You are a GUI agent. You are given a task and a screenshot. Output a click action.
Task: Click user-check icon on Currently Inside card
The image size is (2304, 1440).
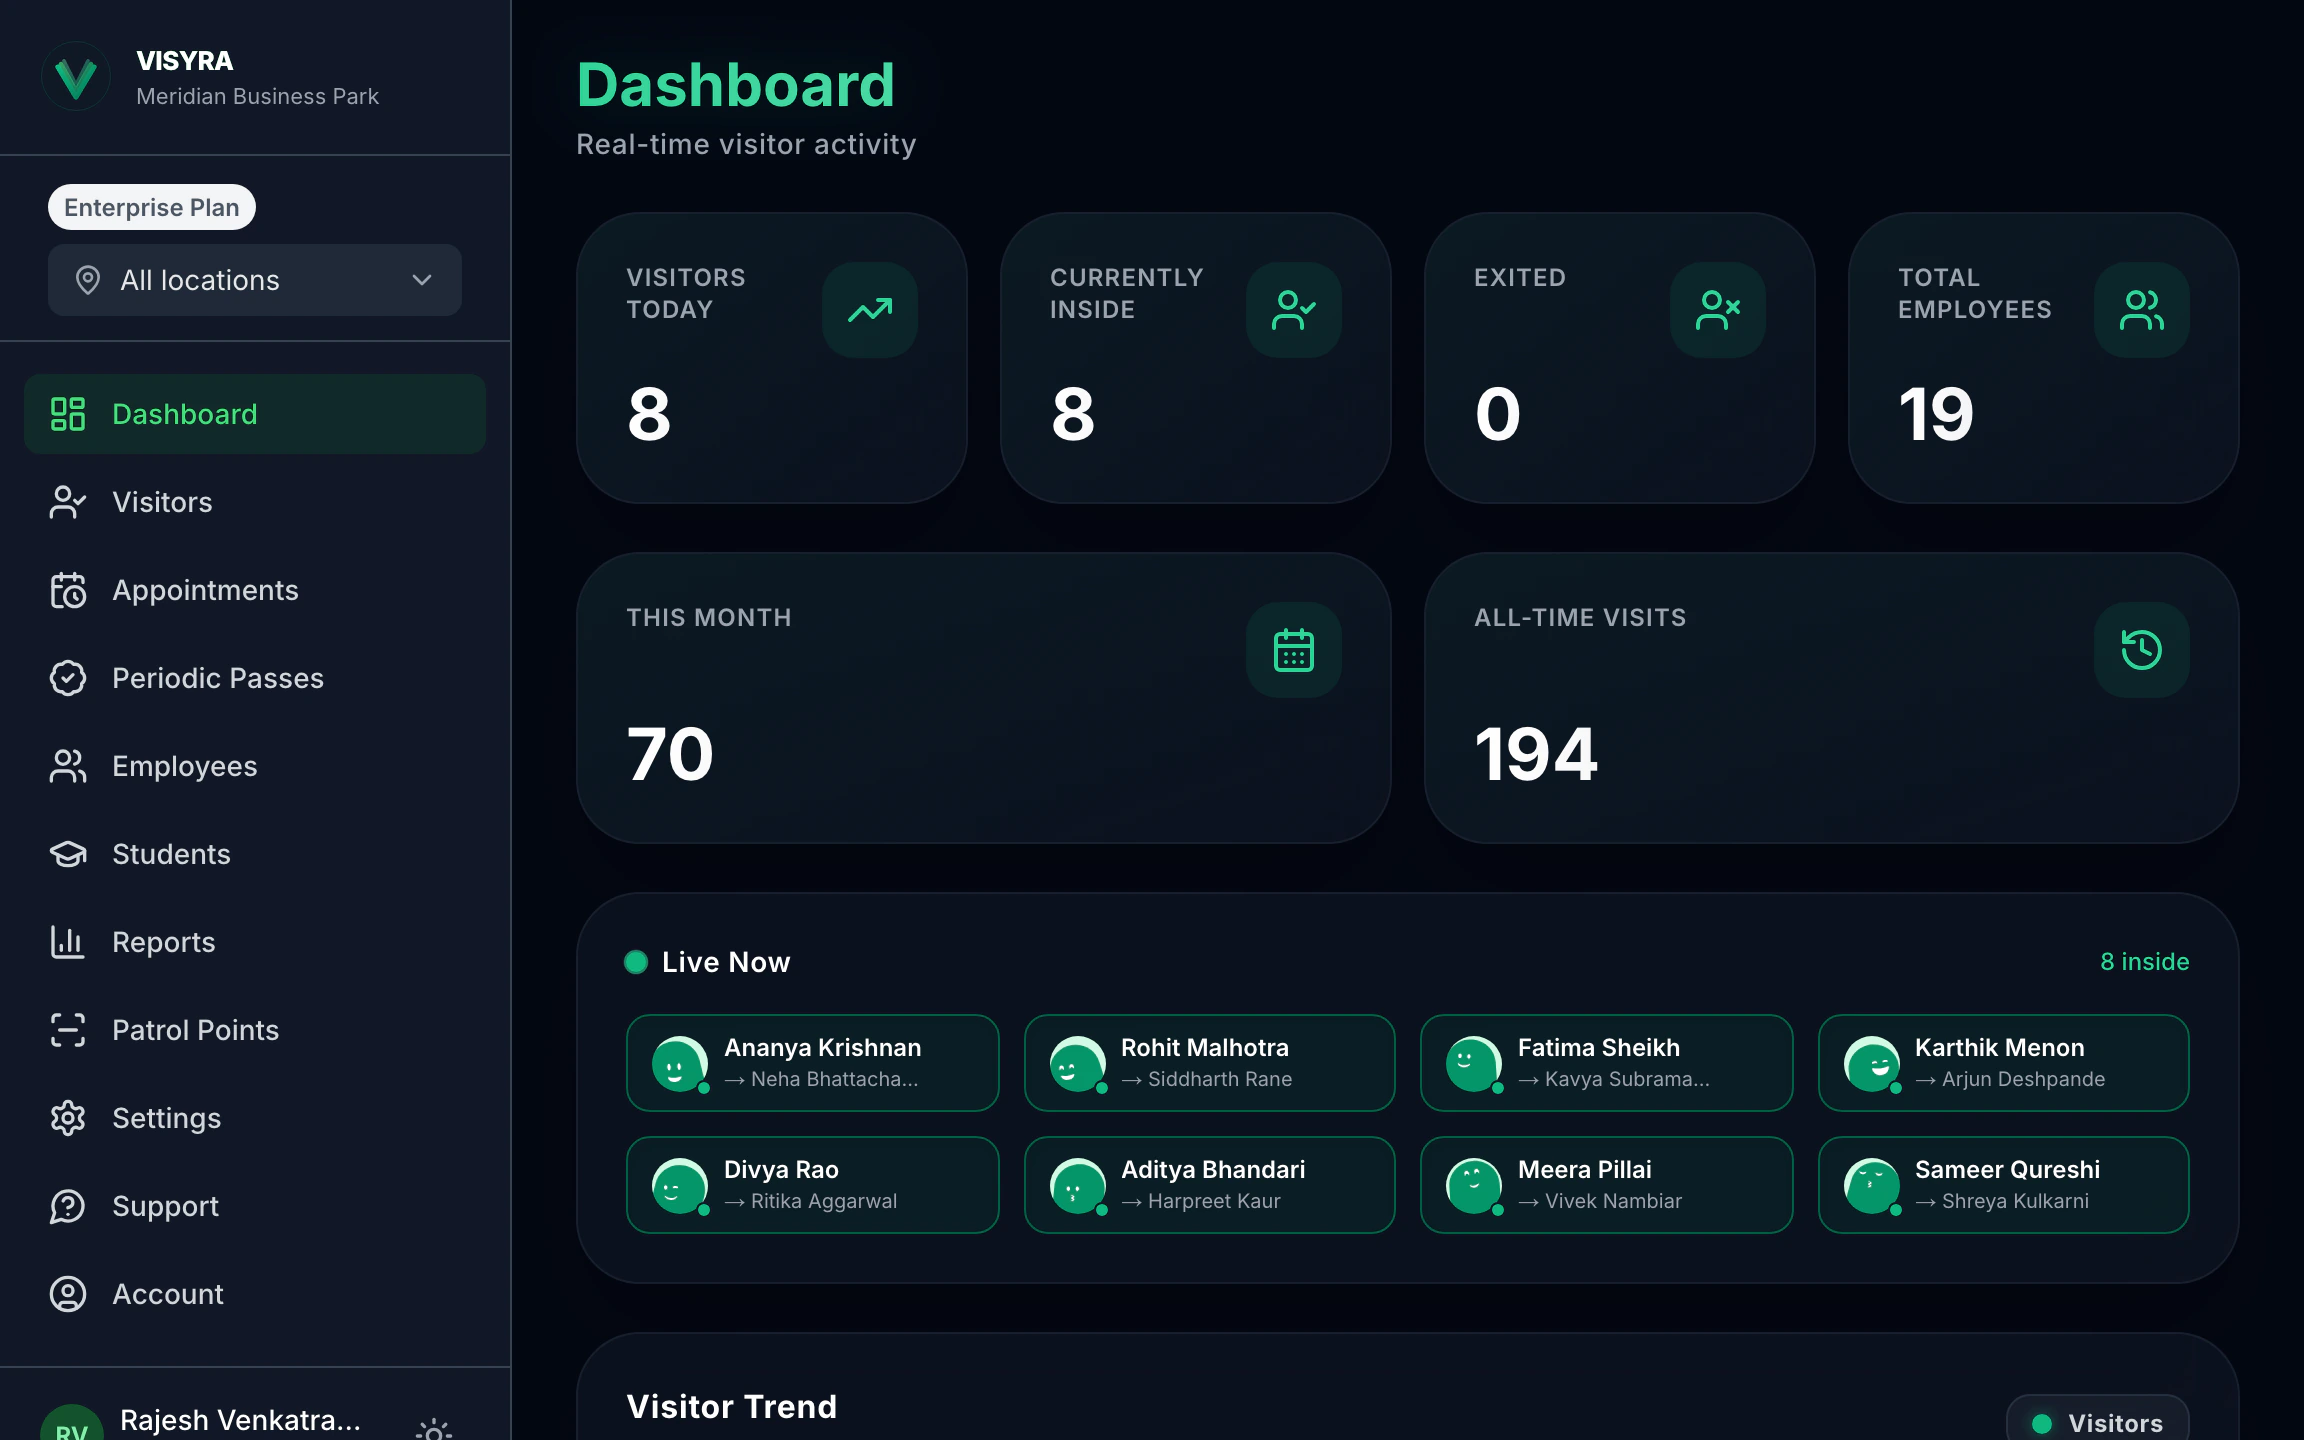(1294, 310)
